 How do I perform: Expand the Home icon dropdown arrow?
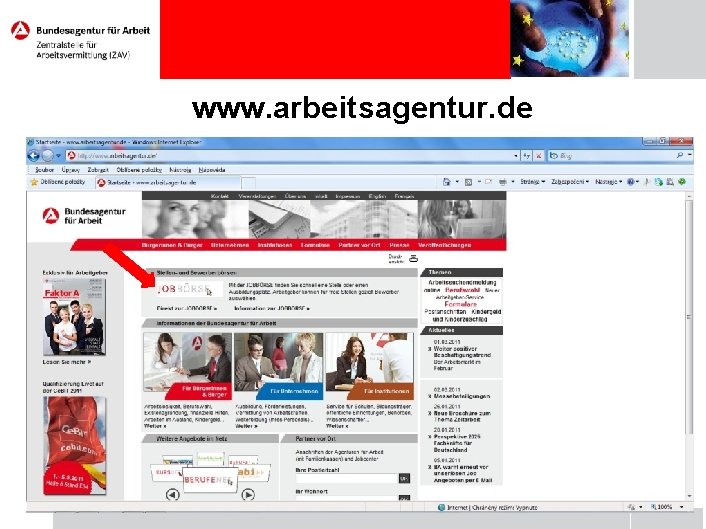[x=457, y=182]
